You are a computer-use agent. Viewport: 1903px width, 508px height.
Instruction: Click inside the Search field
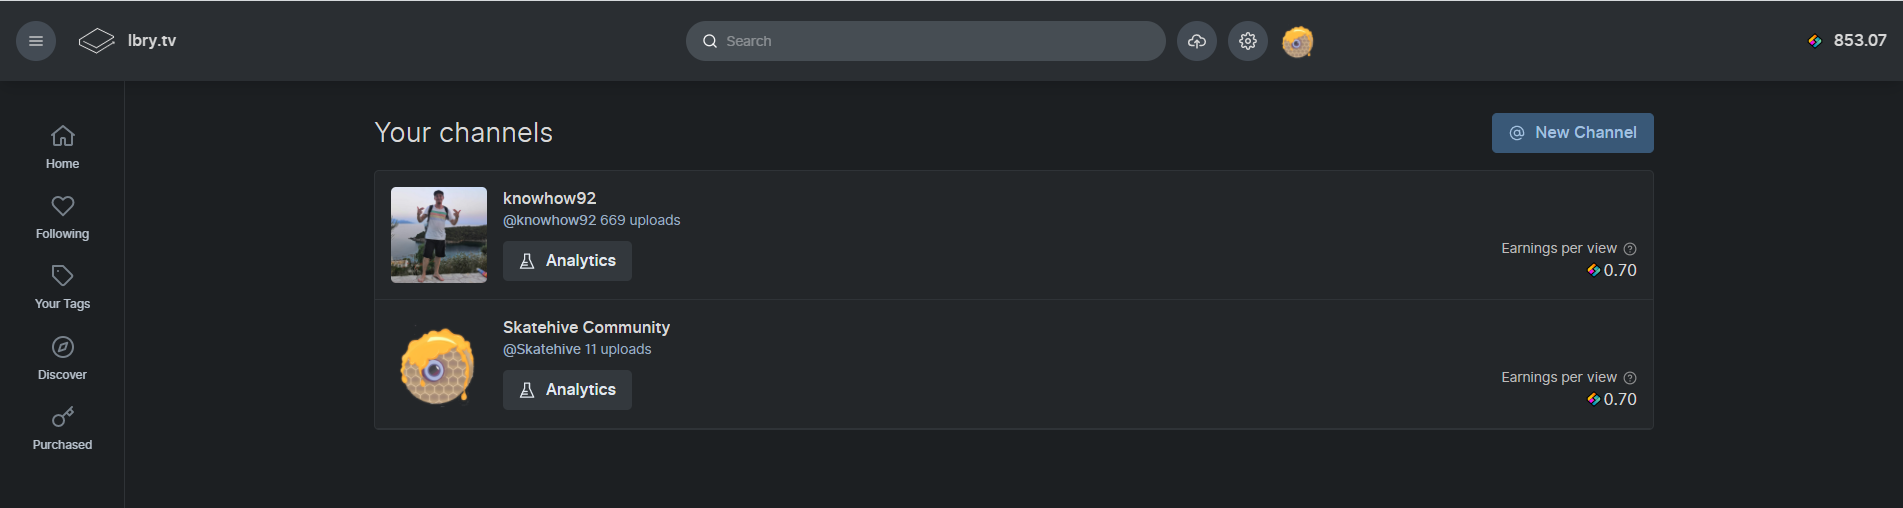pyautogui.click(x=925, y=41)
